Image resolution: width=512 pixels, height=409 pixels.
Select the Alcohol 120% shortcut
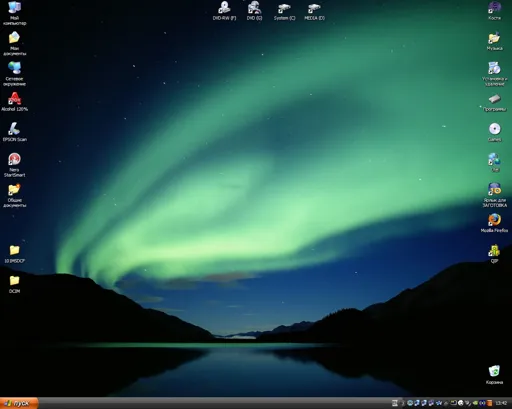coord(14,102)
